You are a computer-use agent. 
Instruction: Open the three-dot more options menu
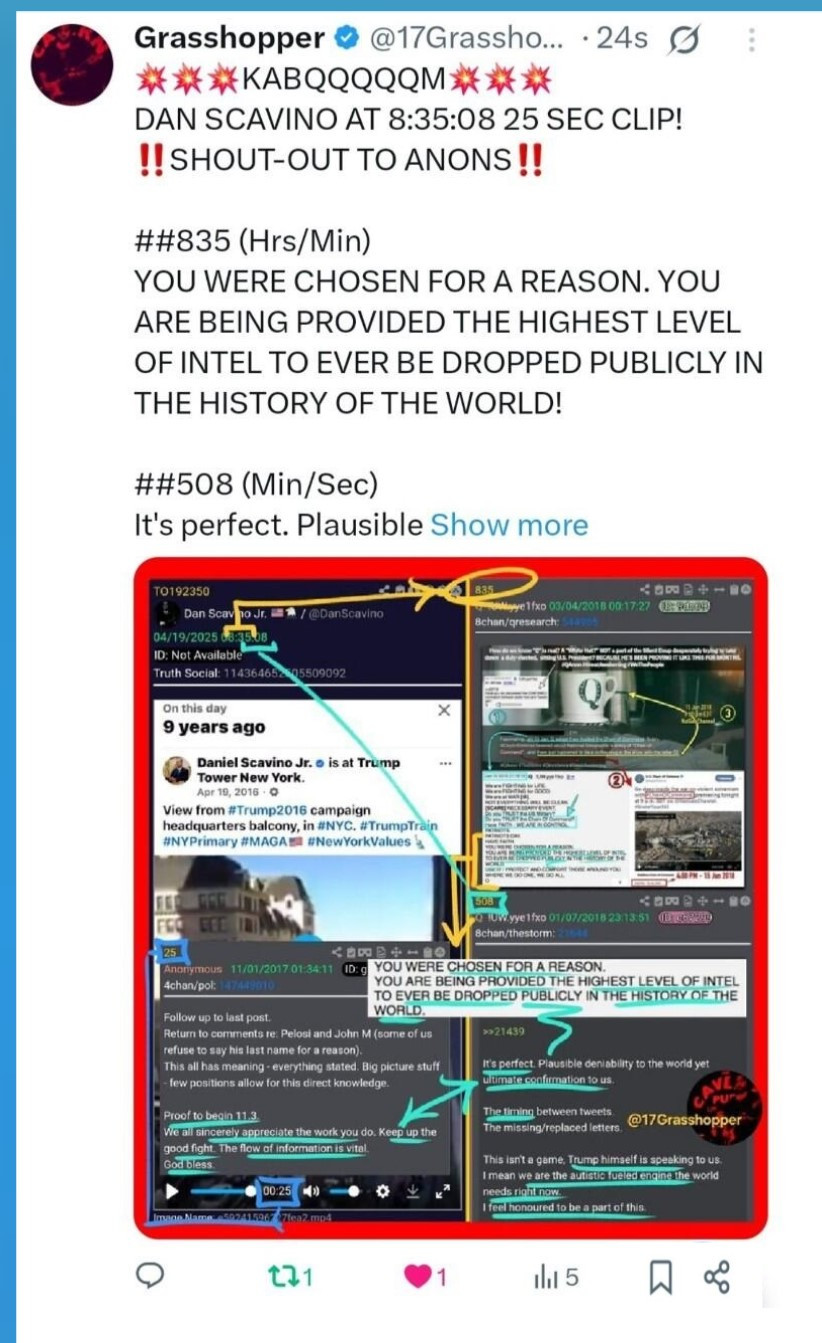pyautogui.click(x=752, y=40)
